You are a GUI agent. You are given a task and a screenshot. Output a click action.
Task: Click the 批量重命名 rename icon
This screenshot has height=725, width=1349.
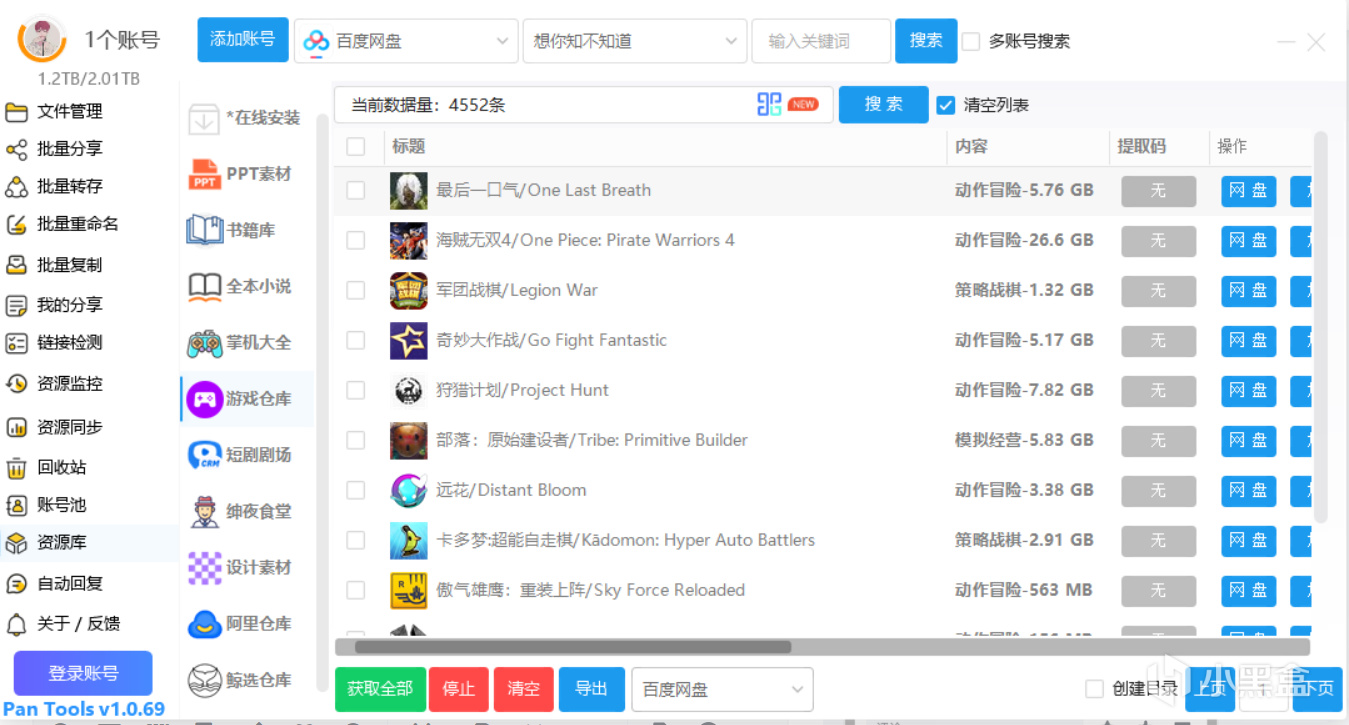click(x=16, y=224)
